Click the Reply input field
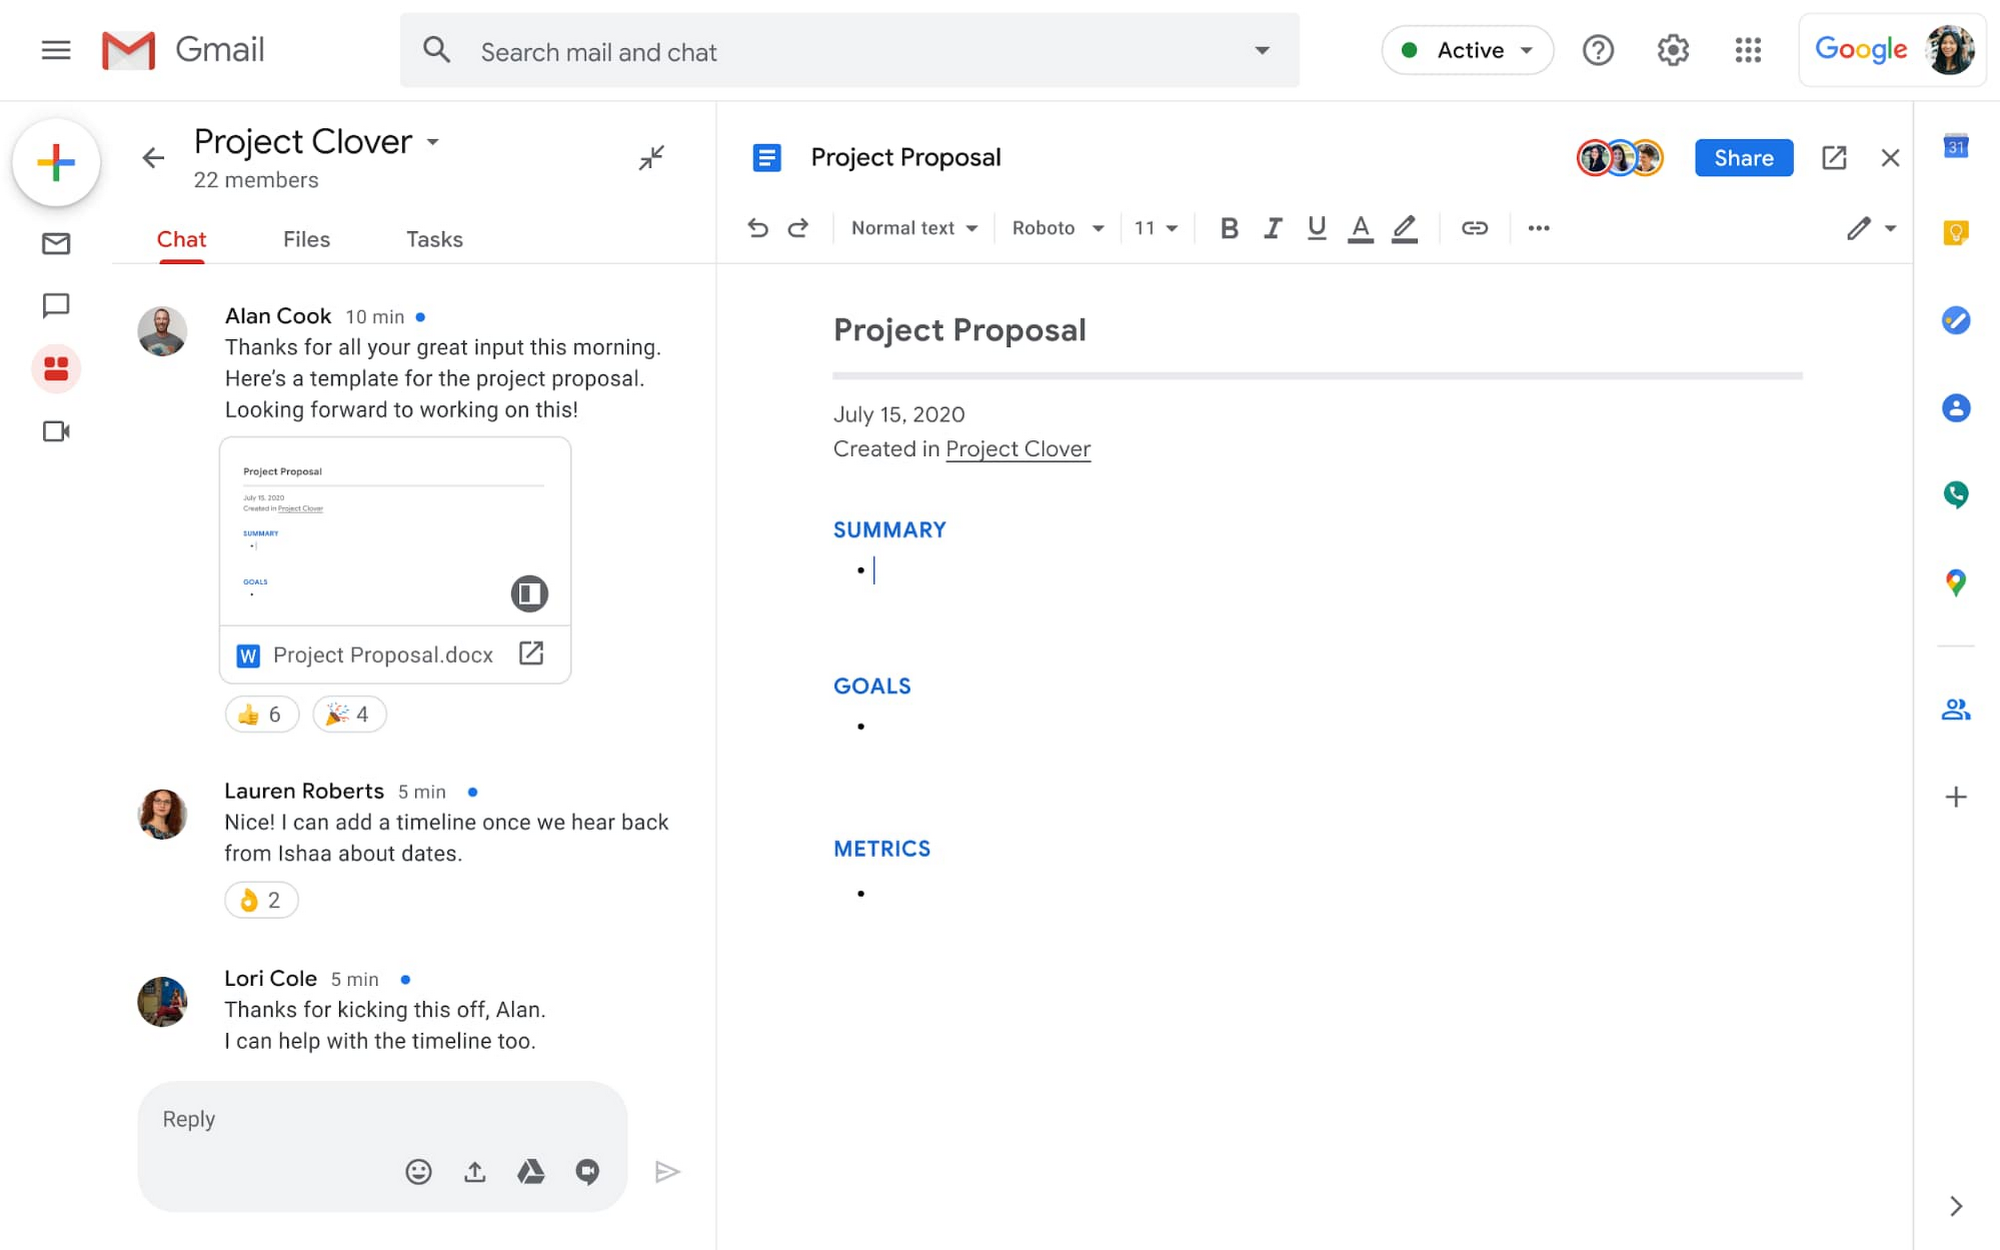 382,1119
